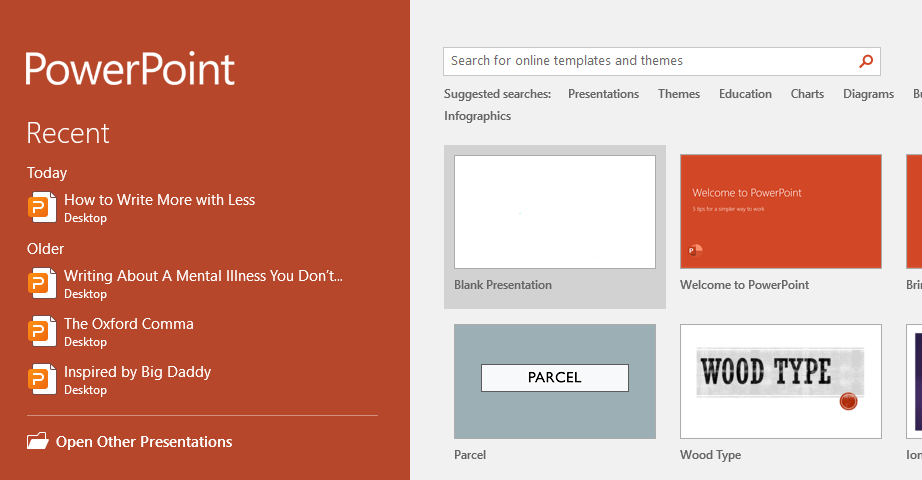
Task: Click PowerPoint file icon beside Writing About A Mental Illness
Action: click(42, 283)
